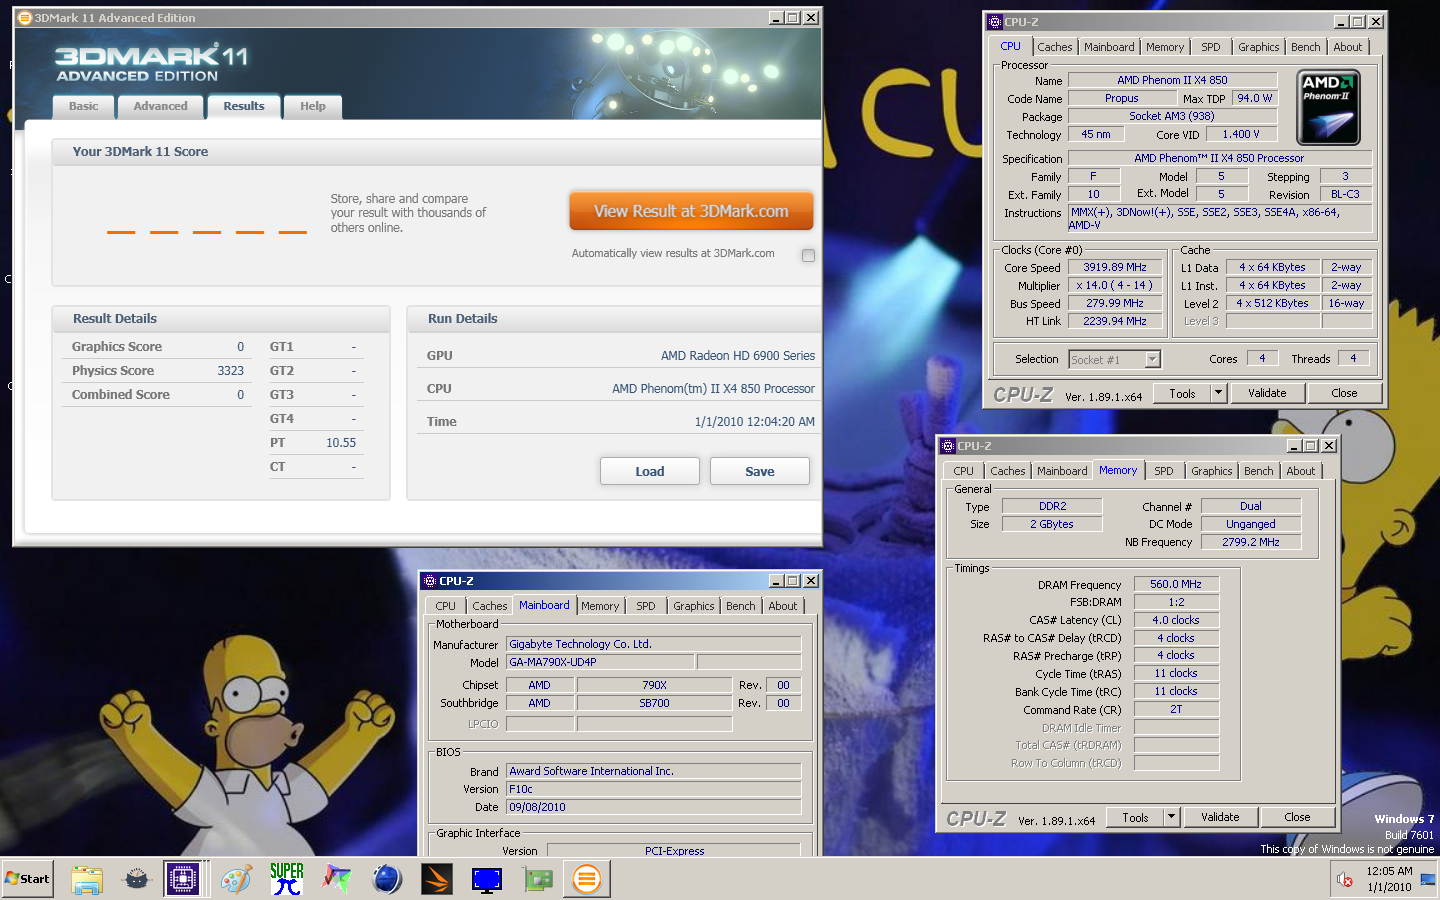Click the BIOS Version value F10c

point(653,789)
